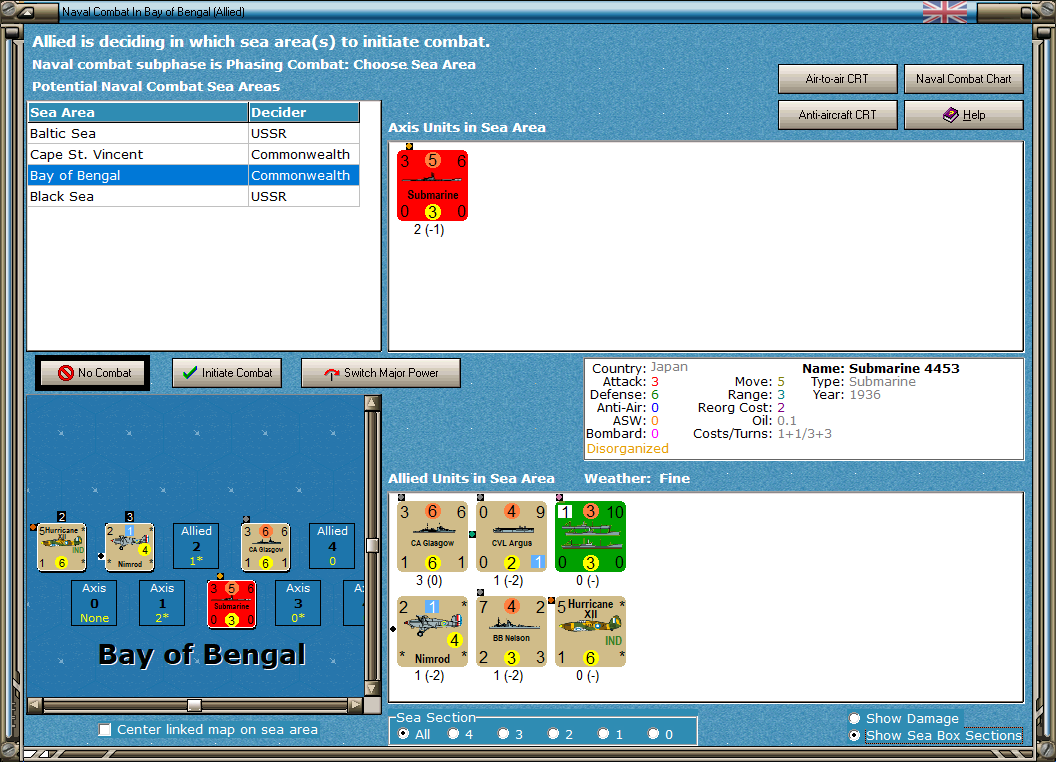This screenshot has width=1056, height=762.
Task: Click the Hurricane fighter on the Bay of Bengal map
Action: coord(61,547)
